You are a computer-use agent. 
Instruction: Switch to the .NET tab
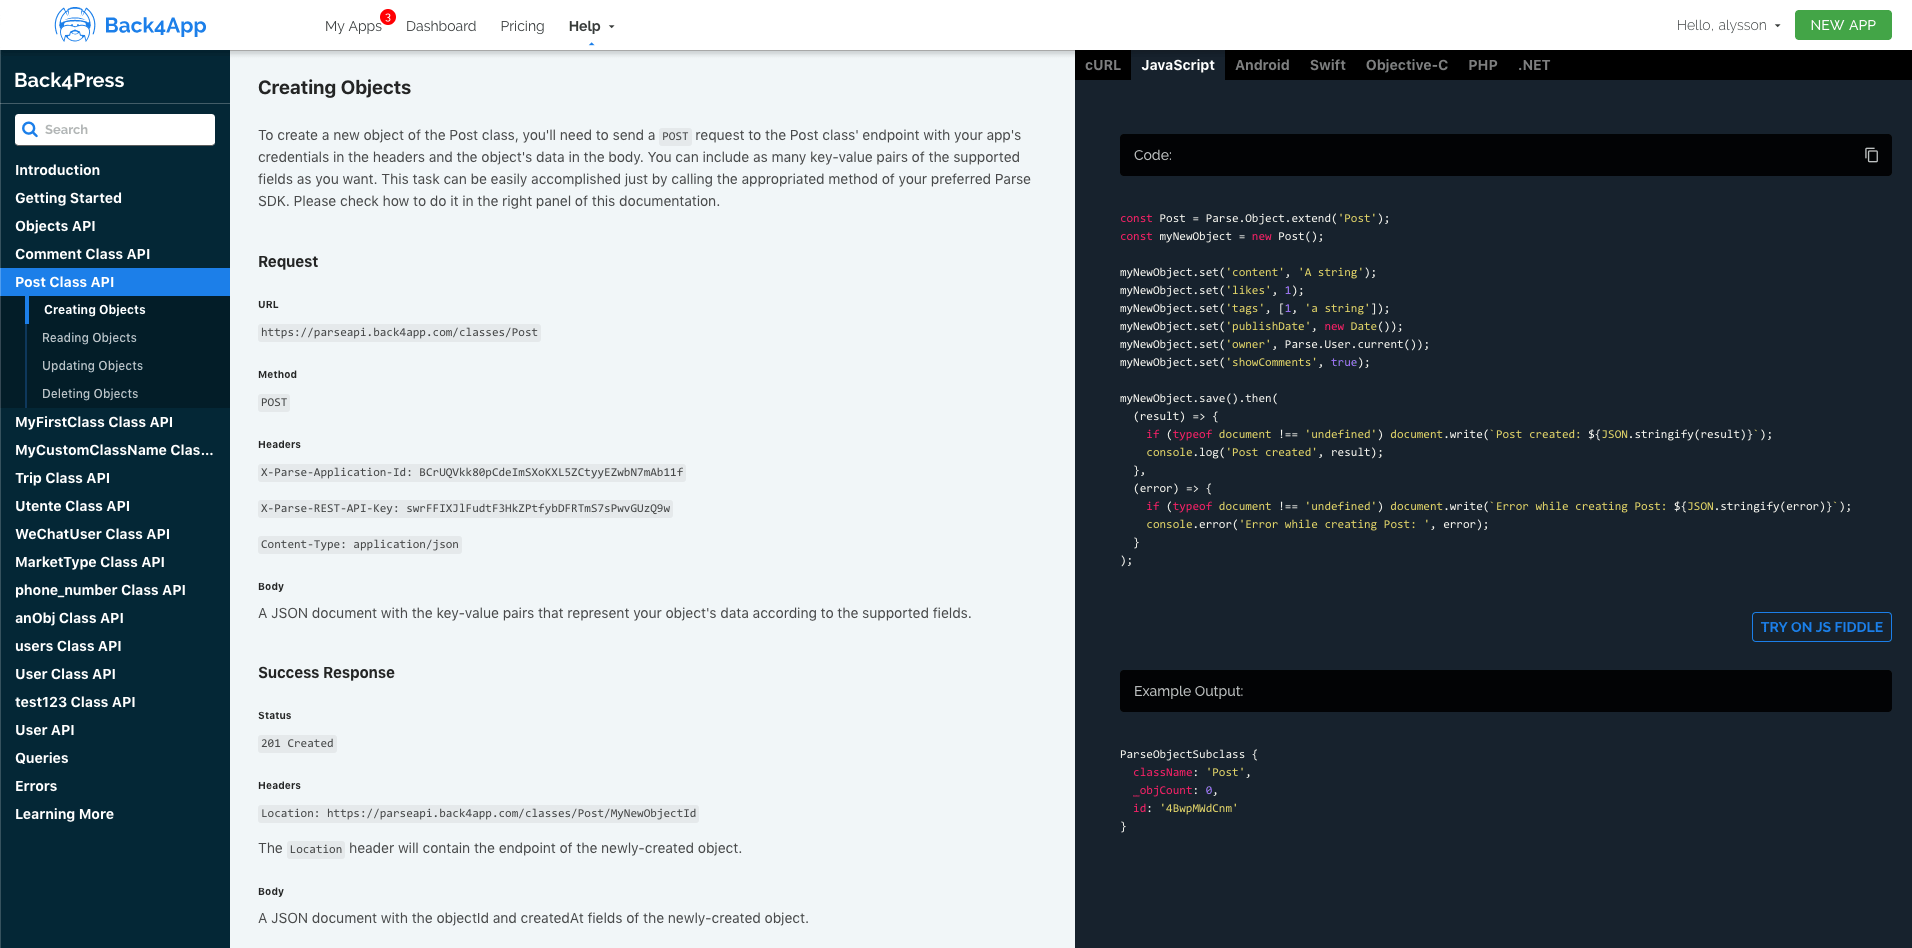point(1534,65)
